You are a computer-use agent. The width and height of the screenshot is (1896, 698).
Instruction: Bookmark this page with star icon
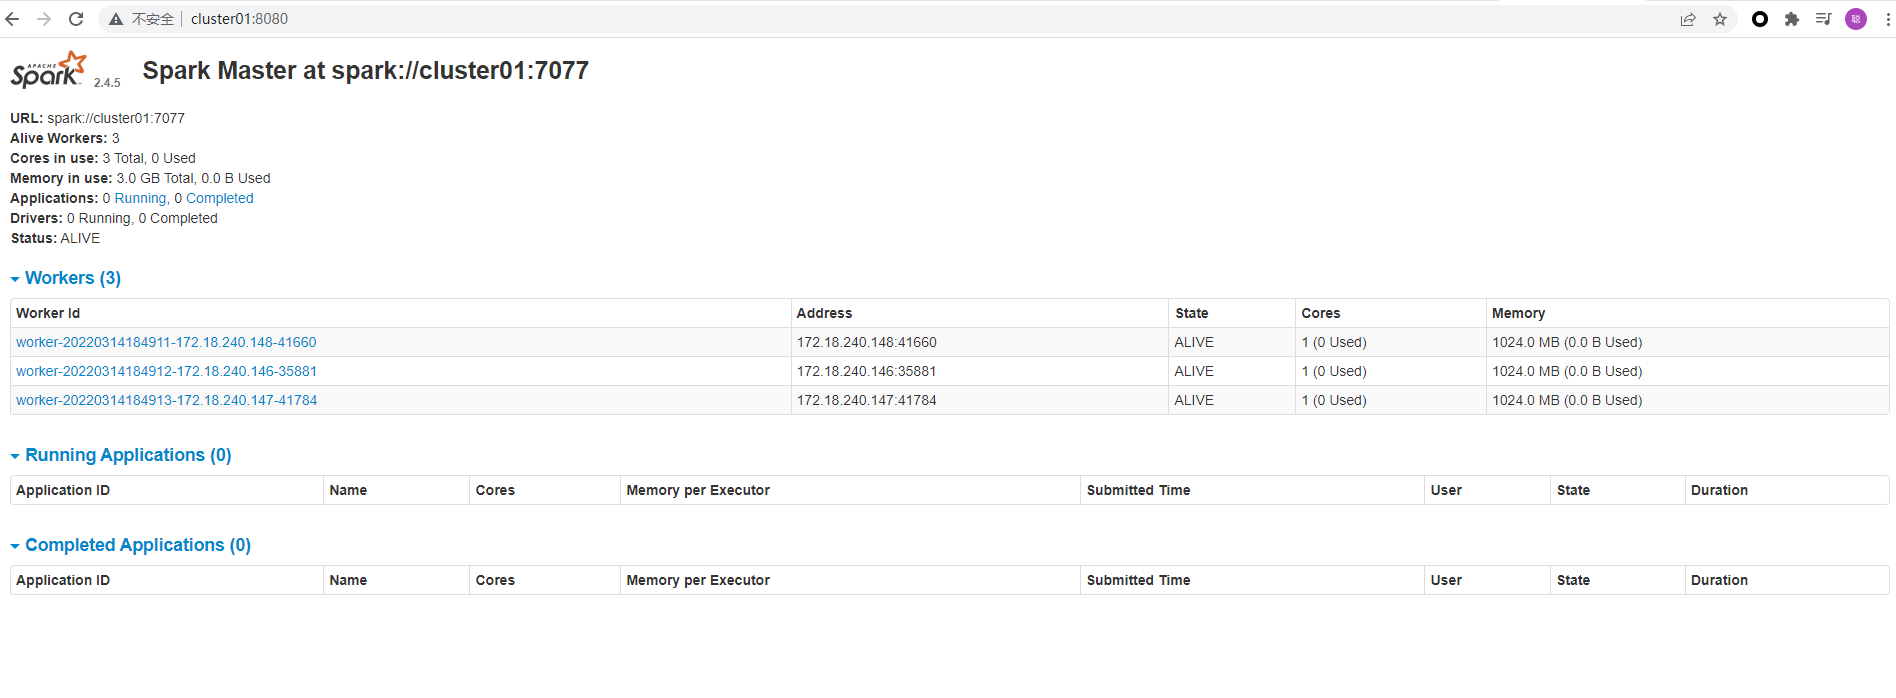point(1720,19)
